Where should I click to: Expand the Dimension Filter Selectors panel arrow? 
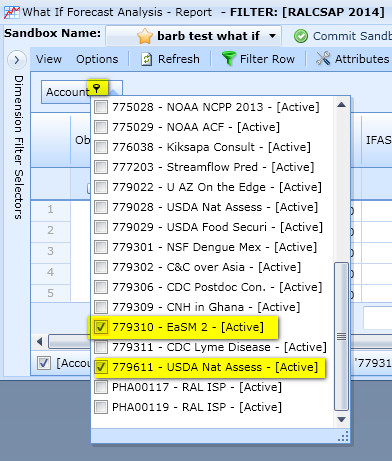pos(16,60)
